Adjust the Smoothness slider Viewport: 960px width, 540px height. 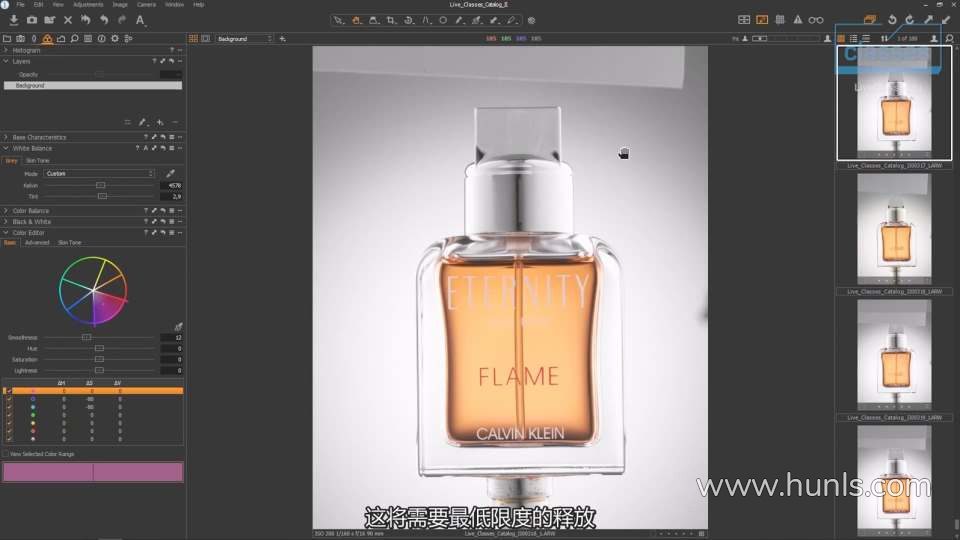[x=86, y=337]
